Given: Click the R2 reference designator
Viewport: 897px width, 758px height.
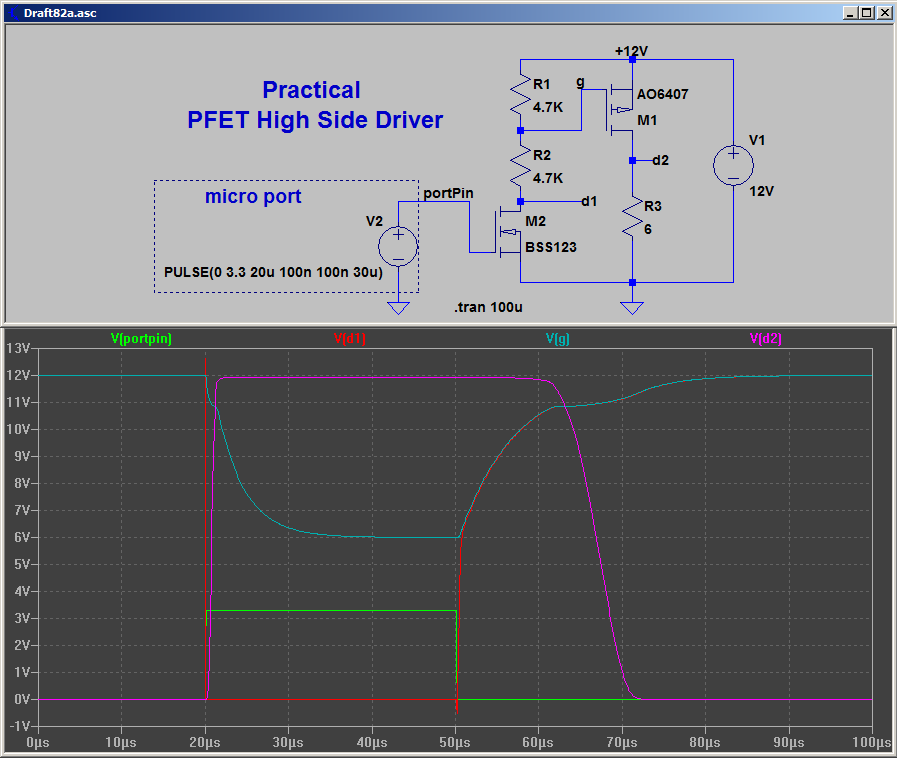Looking at the screenshot, I should click(542, 155).
